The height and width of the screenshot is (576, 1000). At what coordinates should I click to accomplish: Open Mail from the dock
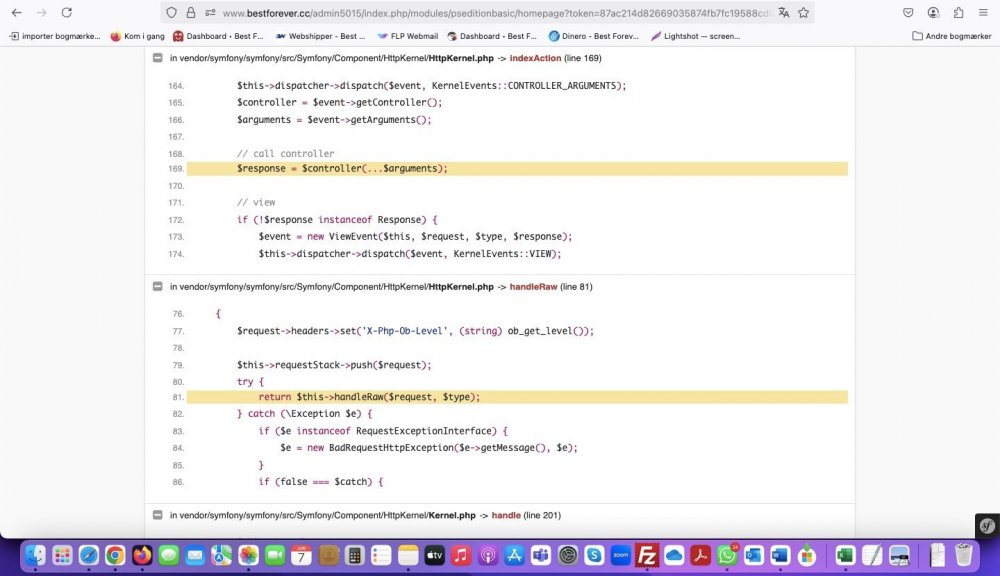[x=195, y=556]
